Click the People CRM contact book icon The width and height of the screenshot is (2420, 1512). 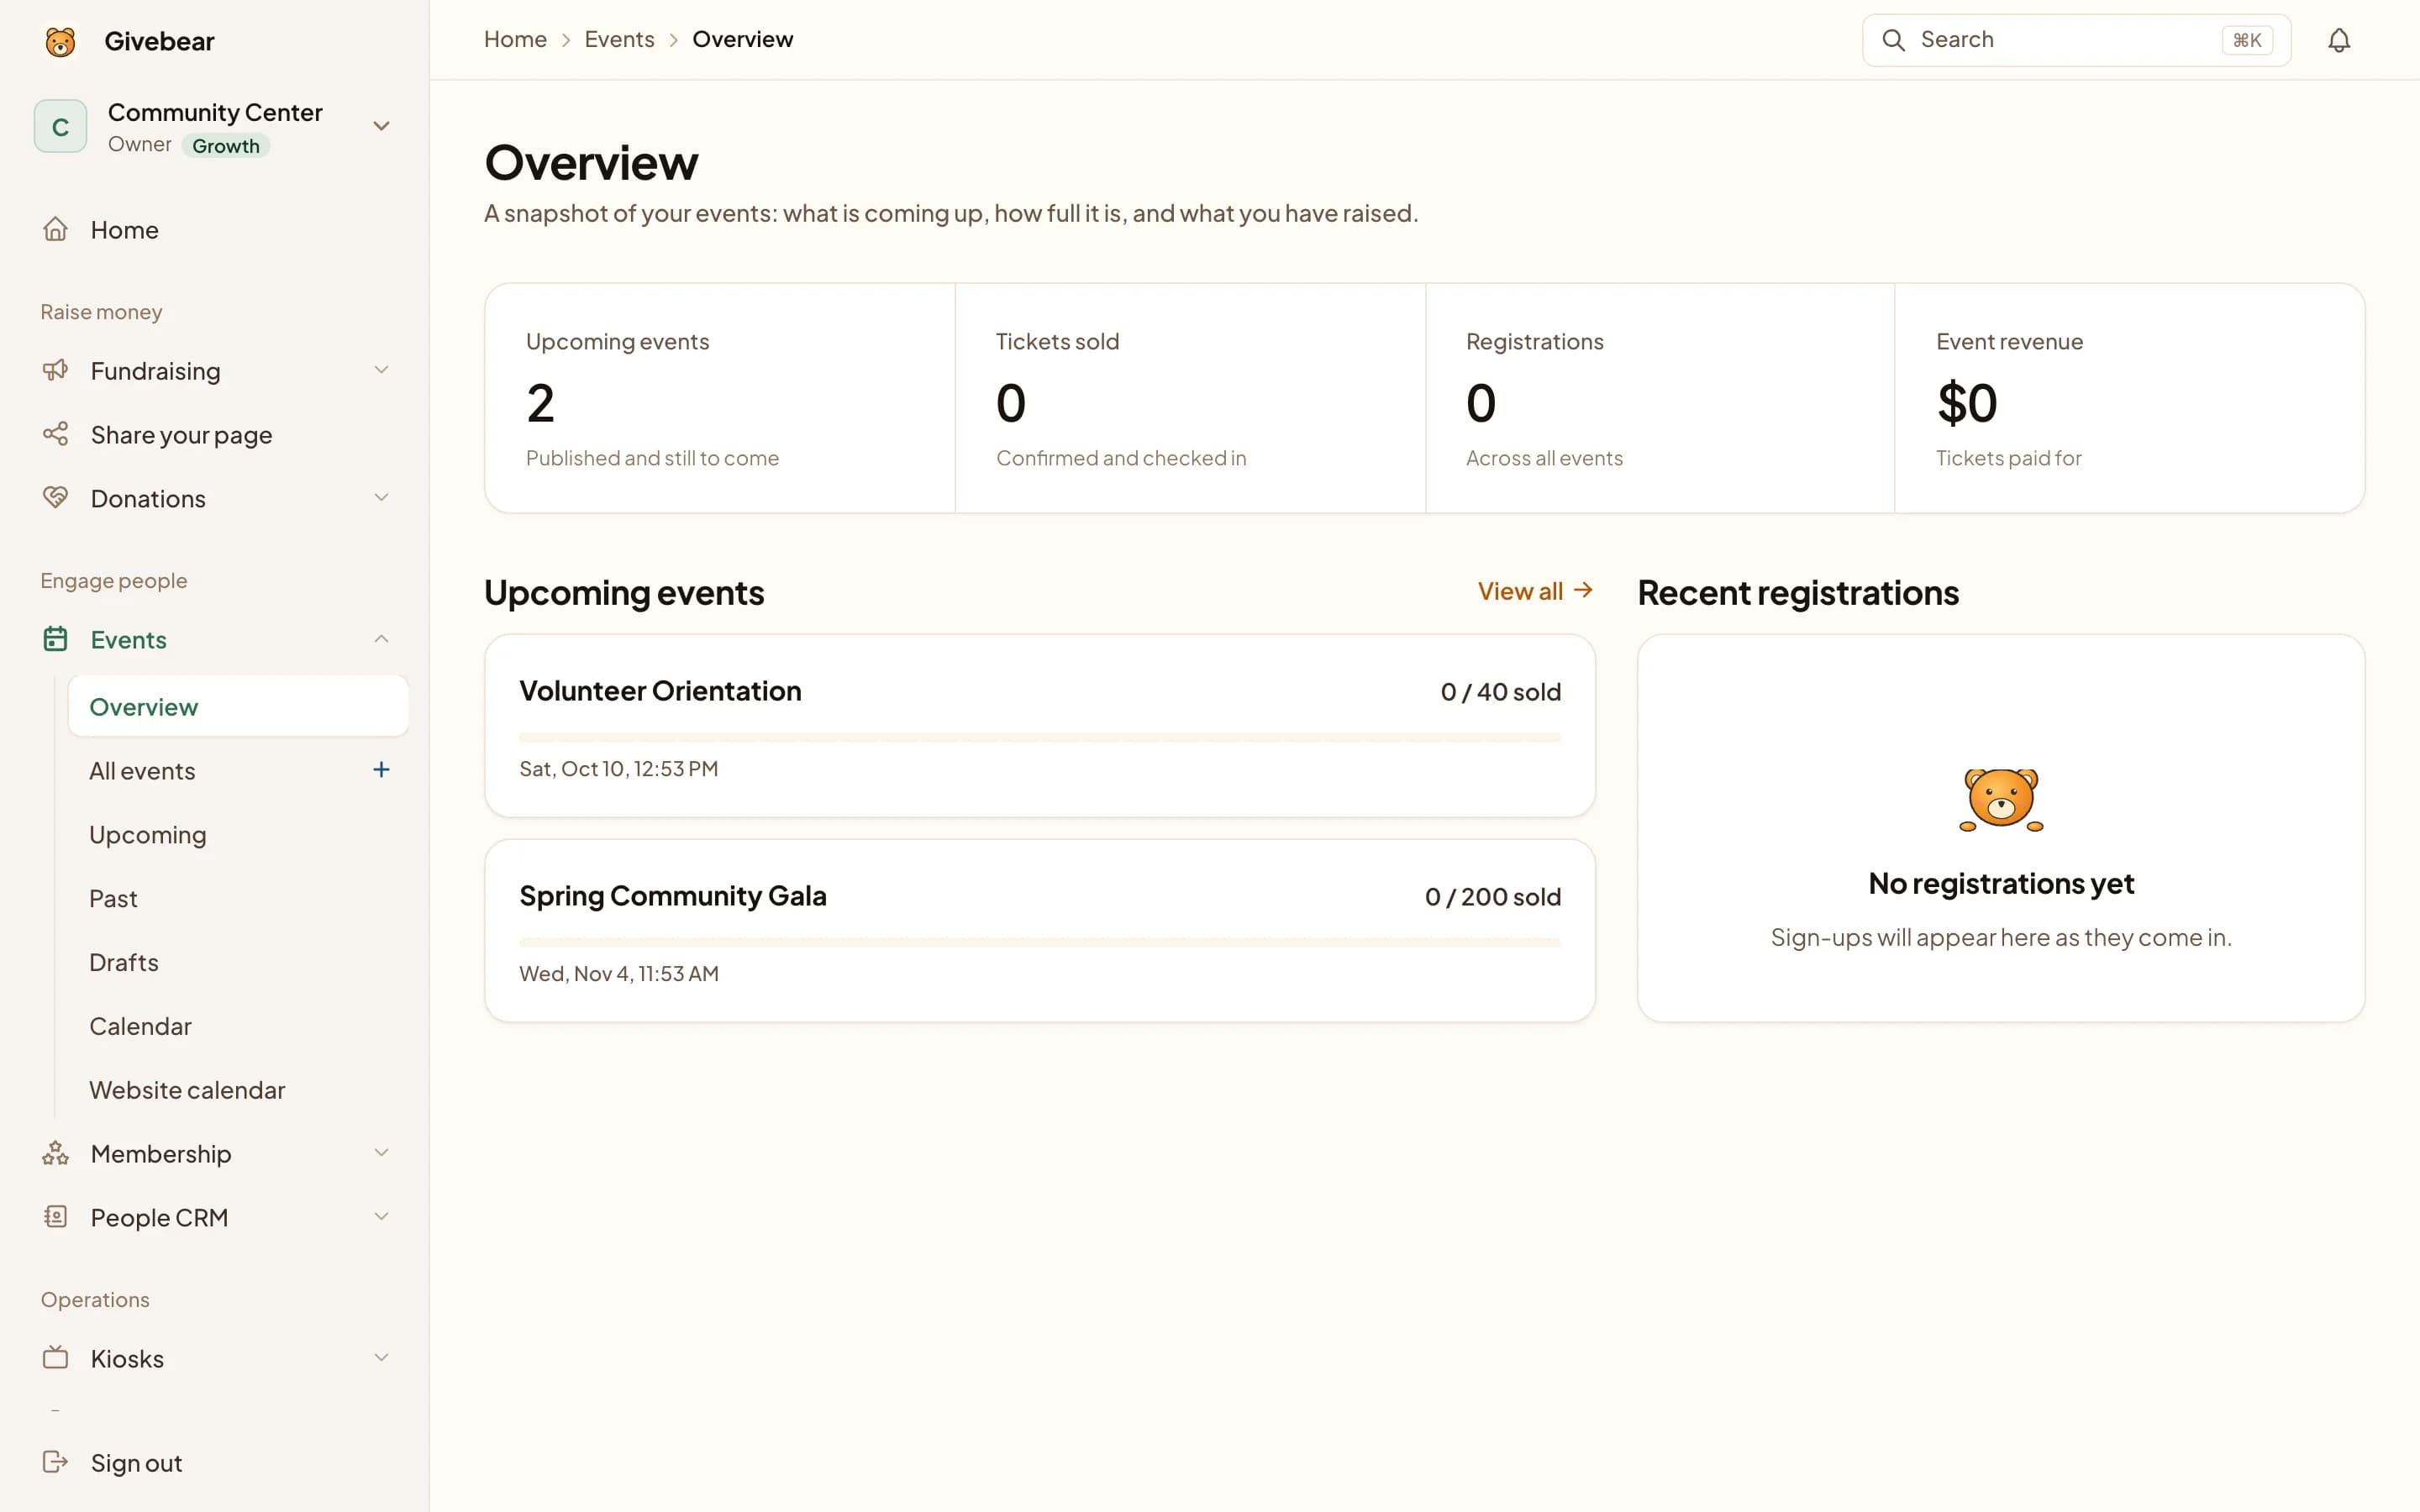(55, 1217)
